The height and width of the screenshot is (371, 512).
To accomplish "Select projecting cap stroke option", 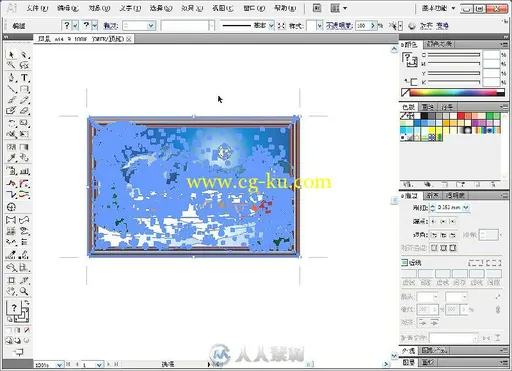I will (452, 221).
